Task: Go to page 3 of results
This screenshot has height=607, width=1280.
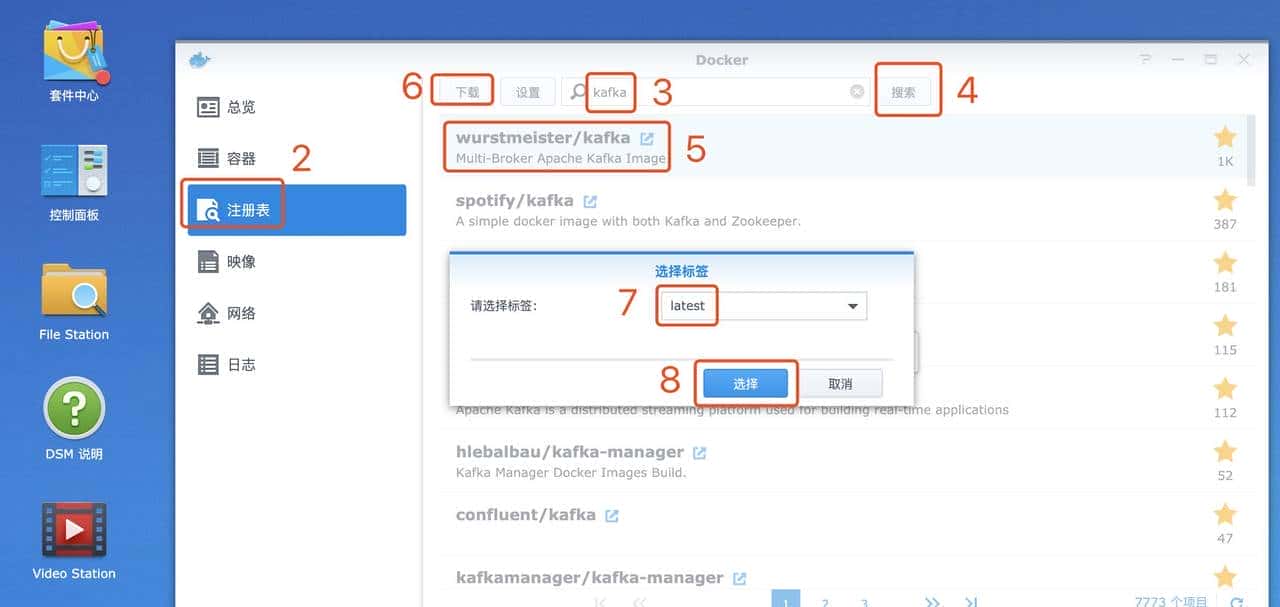Action: point(864,602)
